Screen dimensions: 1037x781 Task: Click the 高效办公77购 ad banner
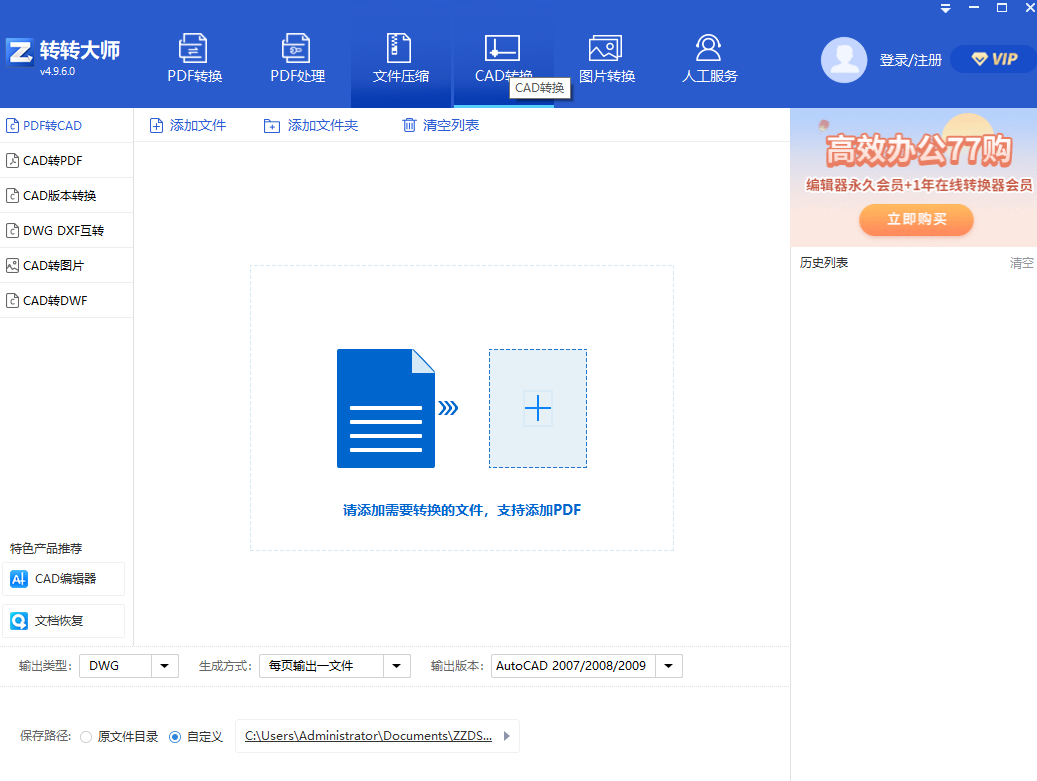[913, 177]
